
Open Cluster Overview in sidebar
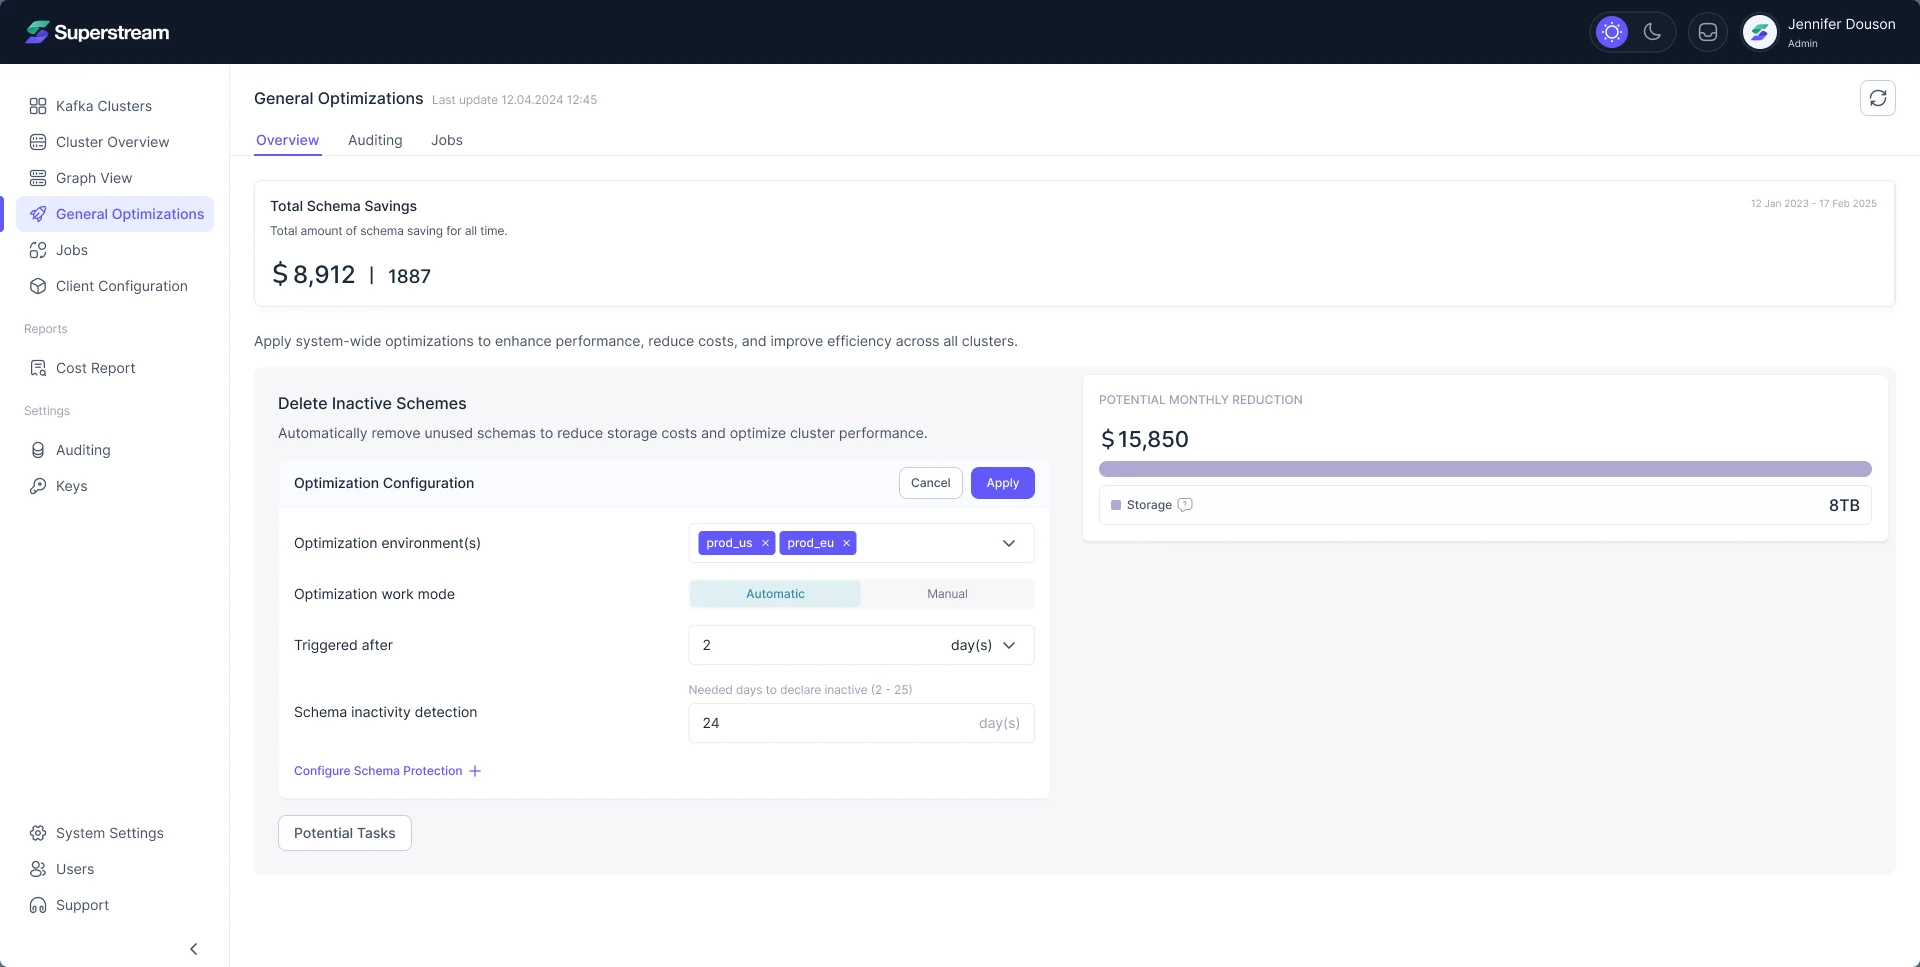(x=115, y=142)
